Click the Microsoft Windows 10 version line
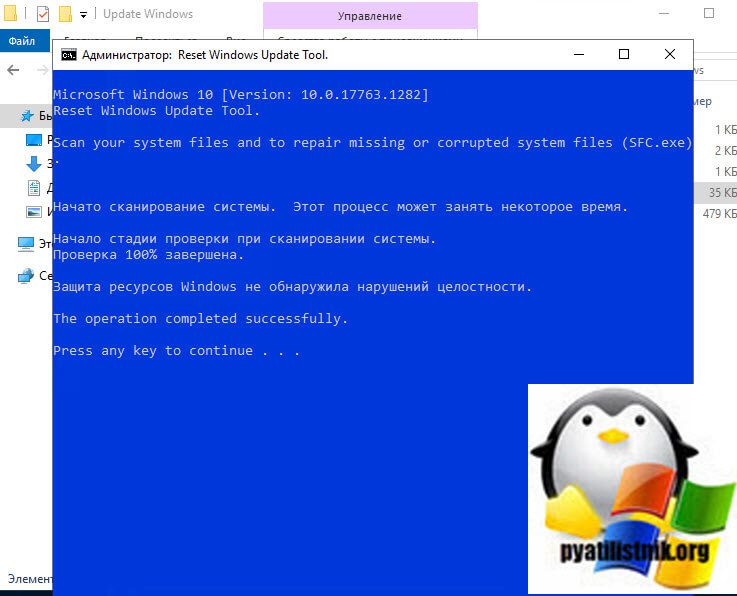Screen dimensions: 737x596 [x=241, y=94]
